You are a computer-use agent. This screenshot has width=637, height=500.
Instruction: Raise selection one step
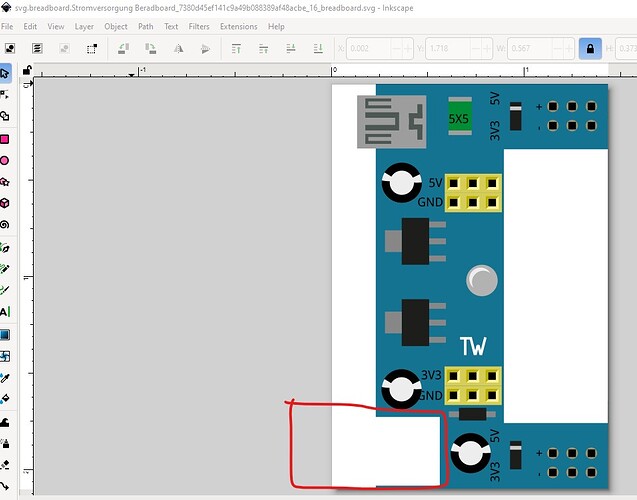264,48
